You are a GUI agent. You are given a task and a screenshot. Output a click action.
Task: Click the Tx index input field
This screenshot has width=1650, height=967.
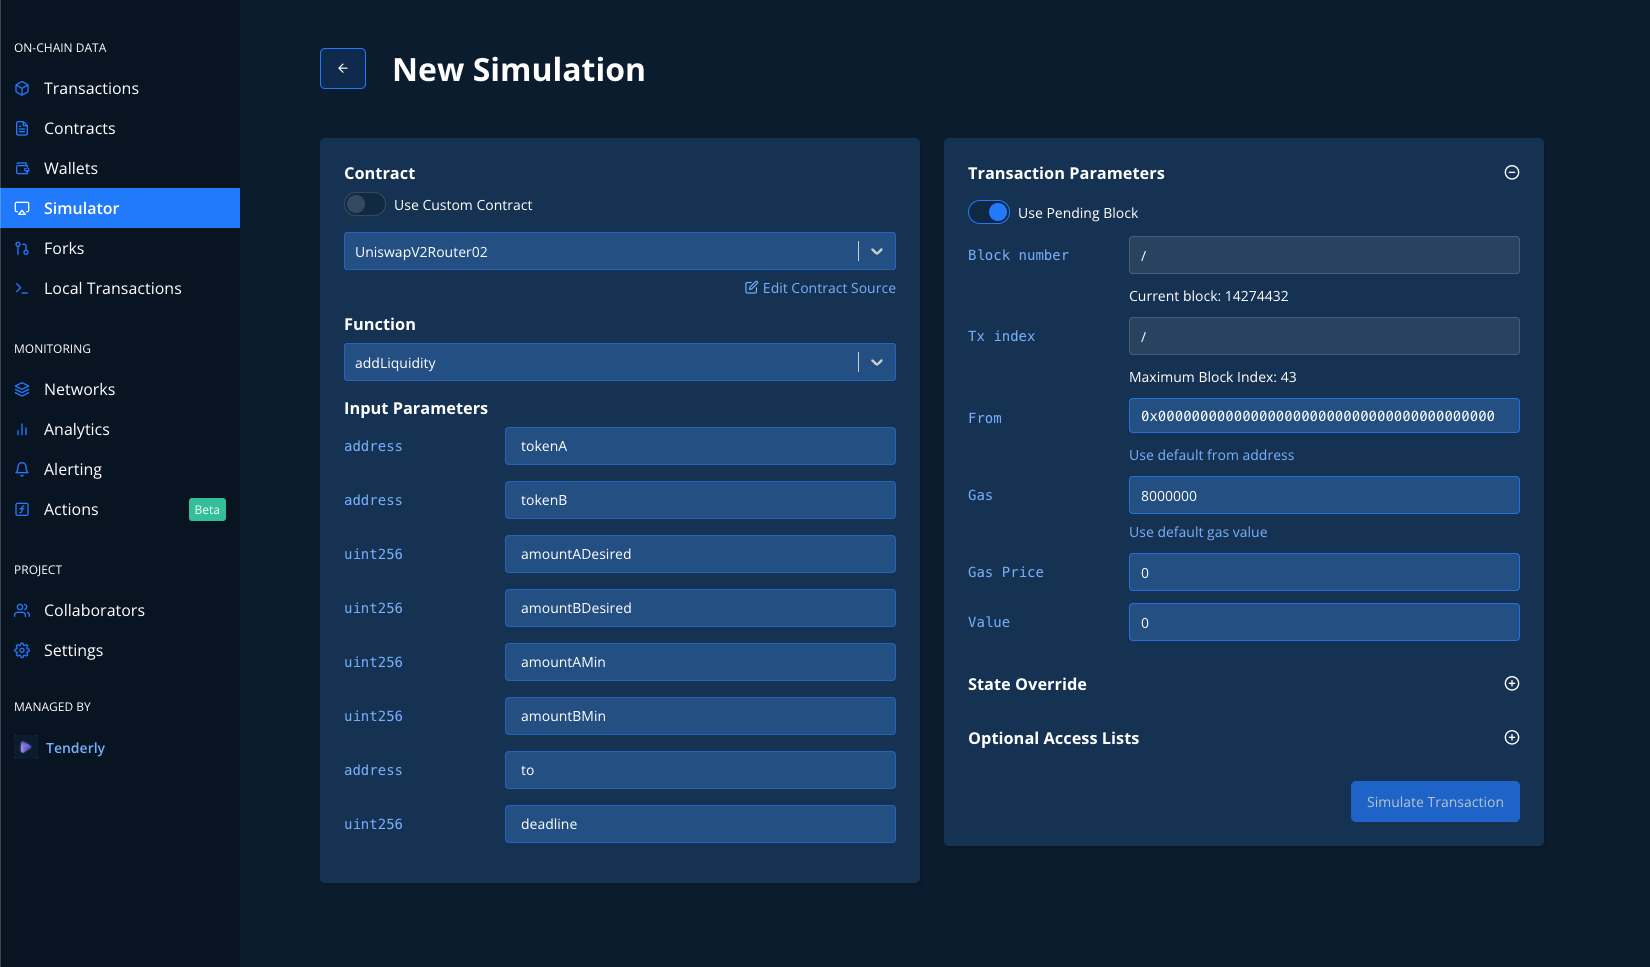click(x=1324, y=336)
